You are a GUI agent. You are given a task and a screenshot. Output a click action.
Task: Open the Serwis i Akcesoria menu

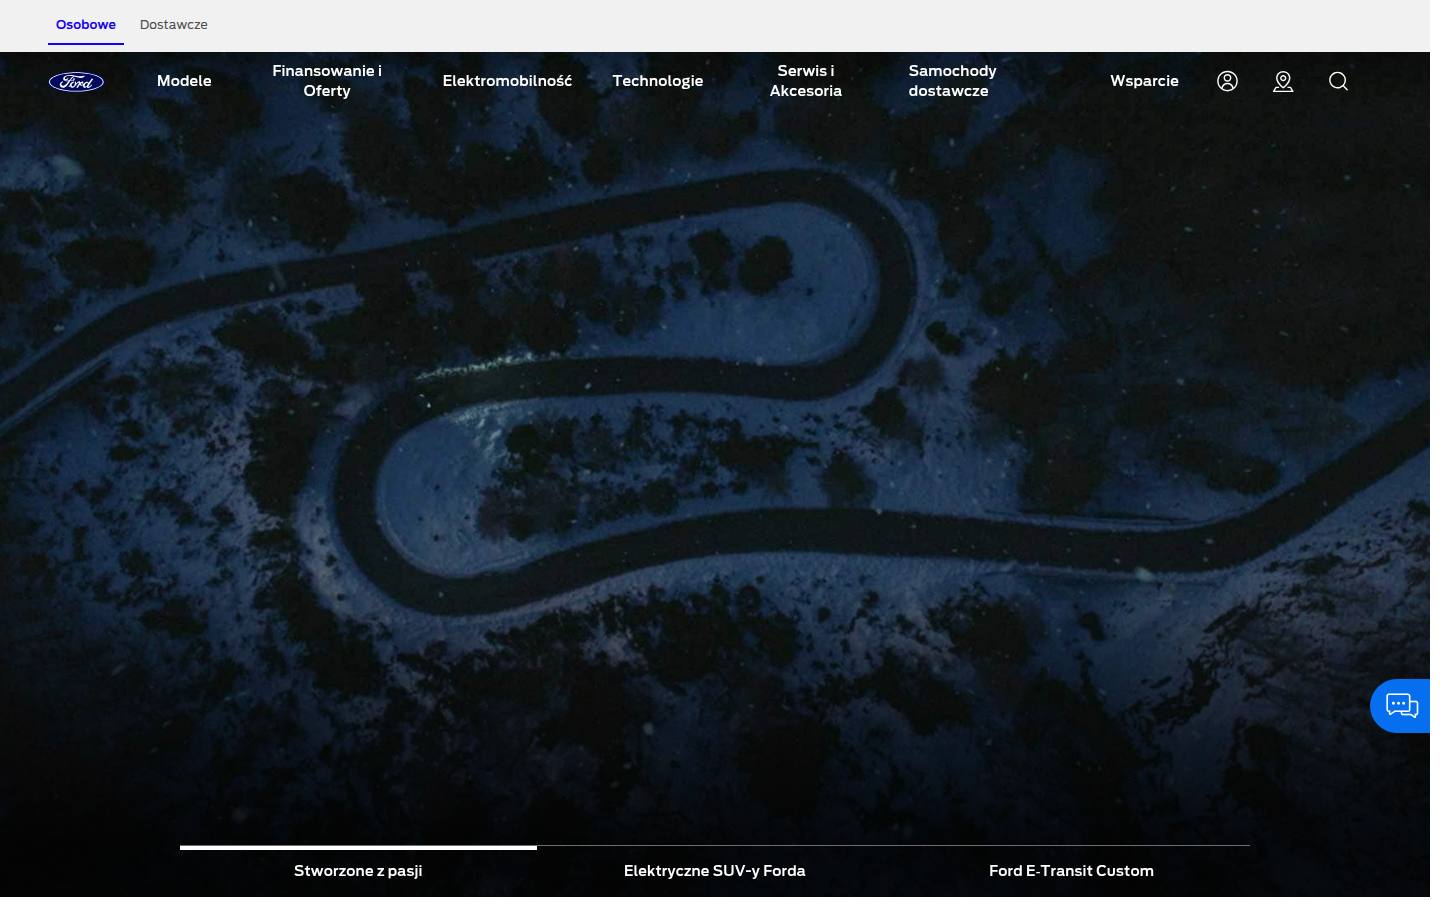coord(806,81)
